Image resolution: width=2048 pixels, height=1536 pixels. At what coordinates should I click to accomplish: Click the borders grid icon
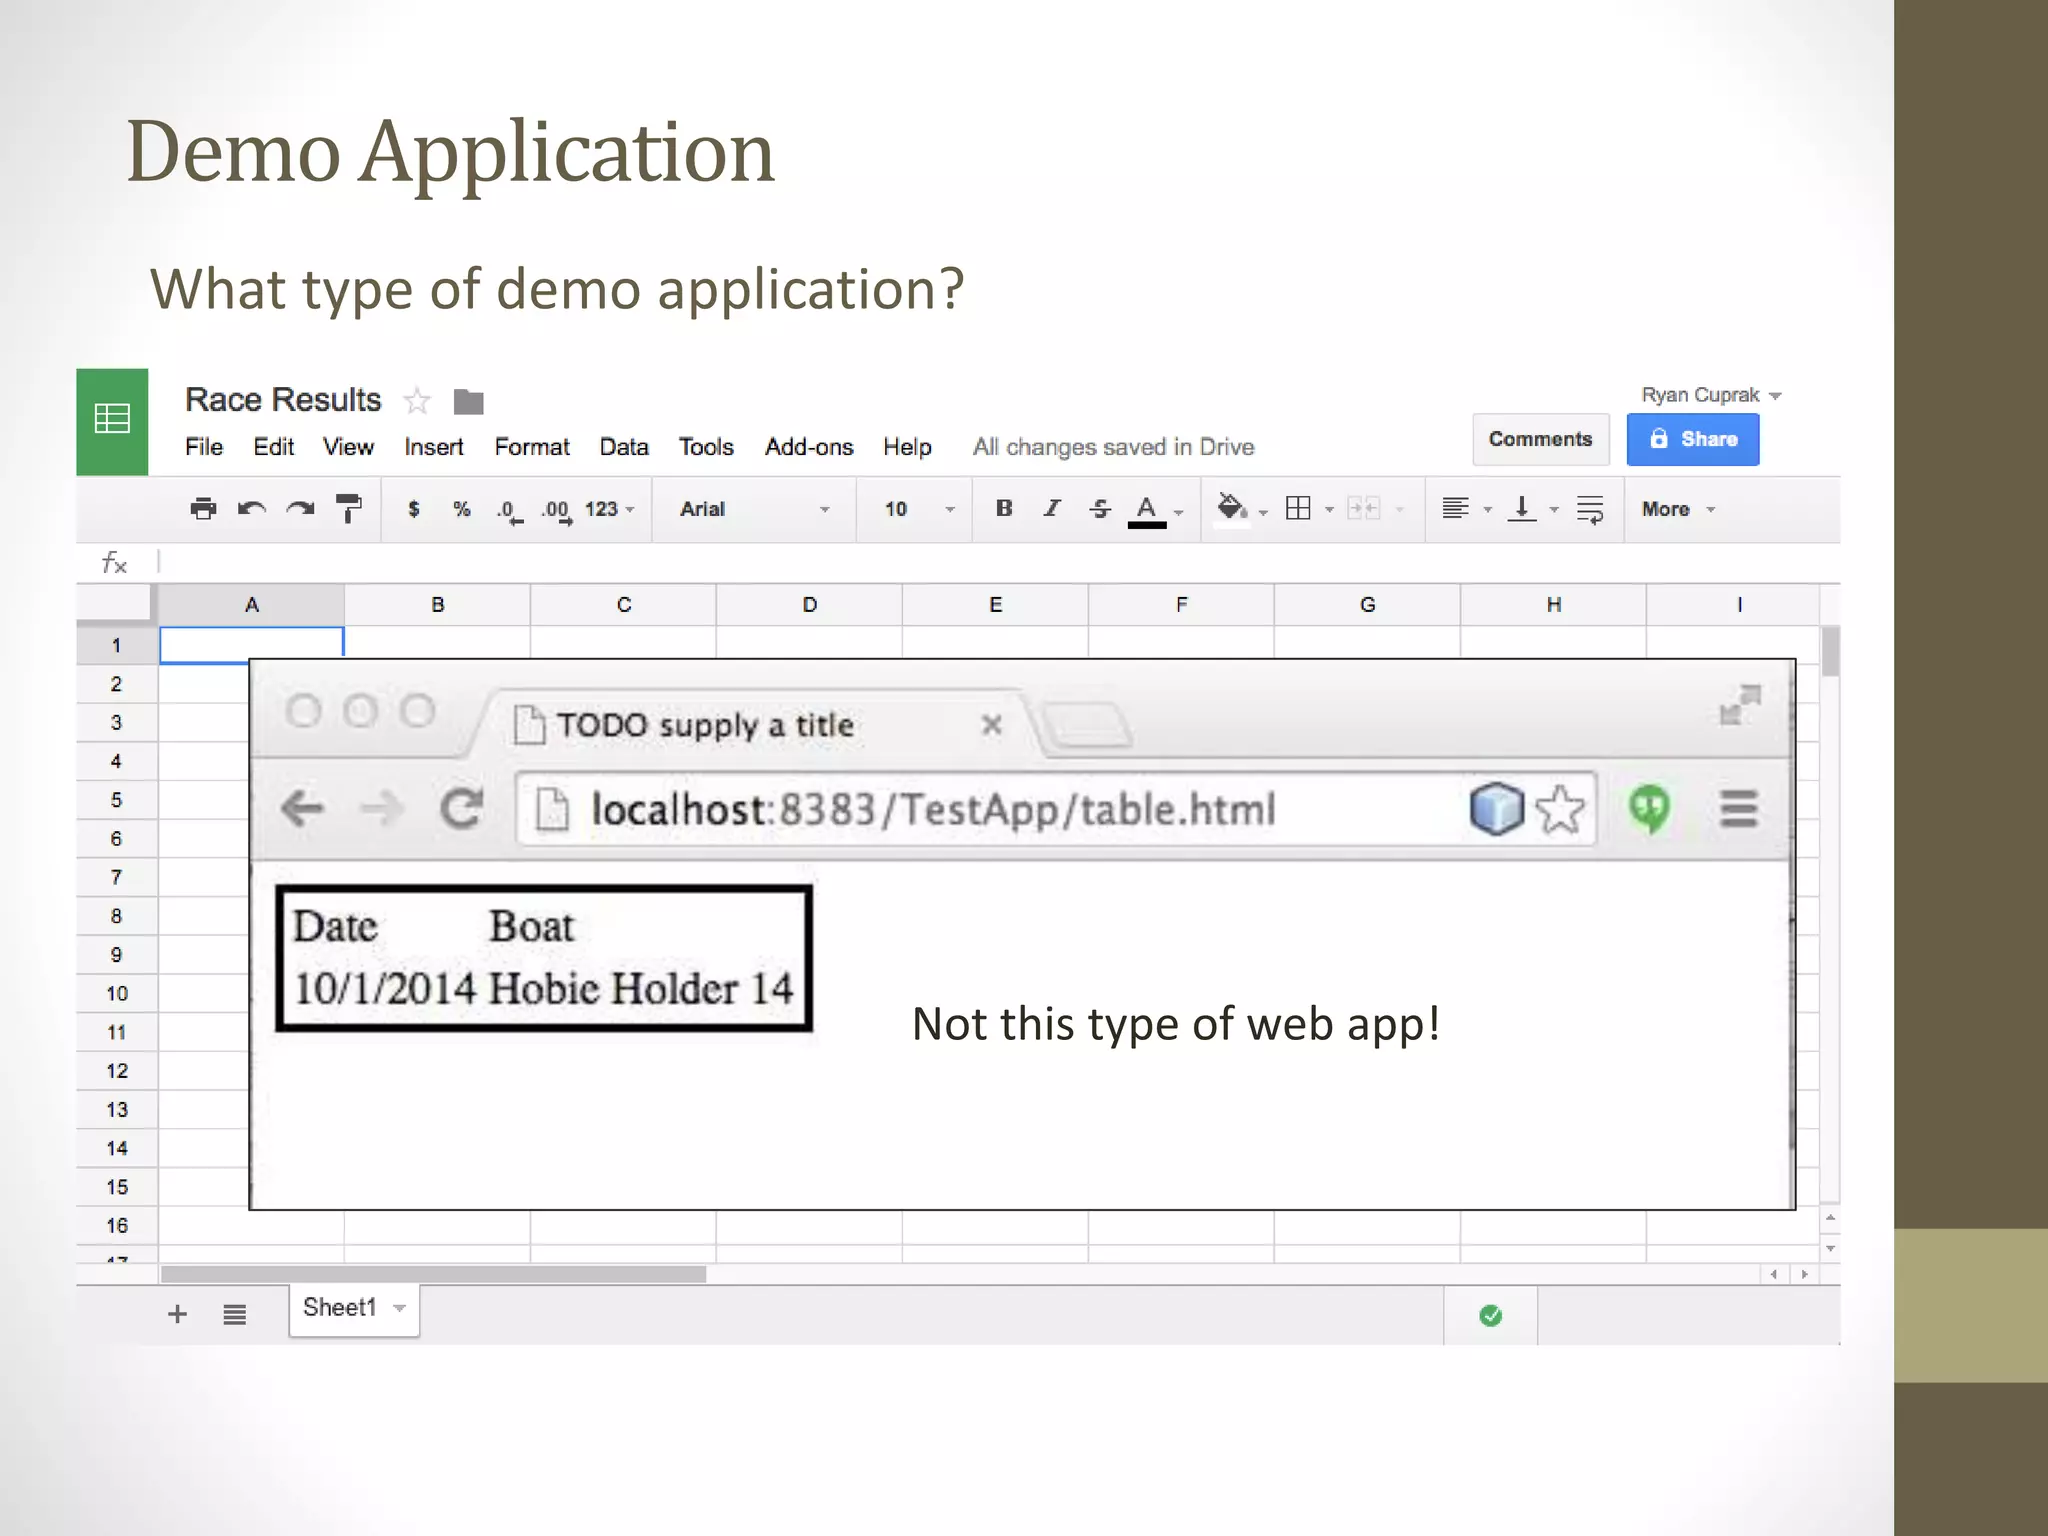pos(1298,509)
